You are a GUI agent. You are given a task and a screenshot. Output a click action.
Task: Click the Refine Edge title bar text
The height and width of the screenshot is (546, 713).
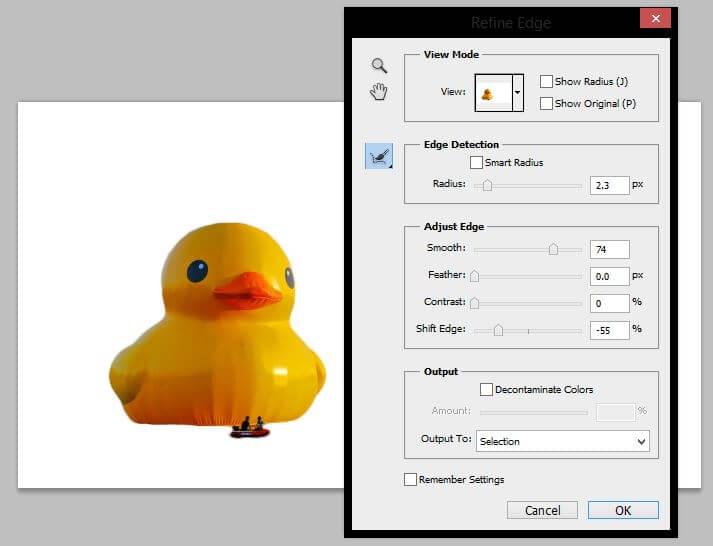point(511,22)
